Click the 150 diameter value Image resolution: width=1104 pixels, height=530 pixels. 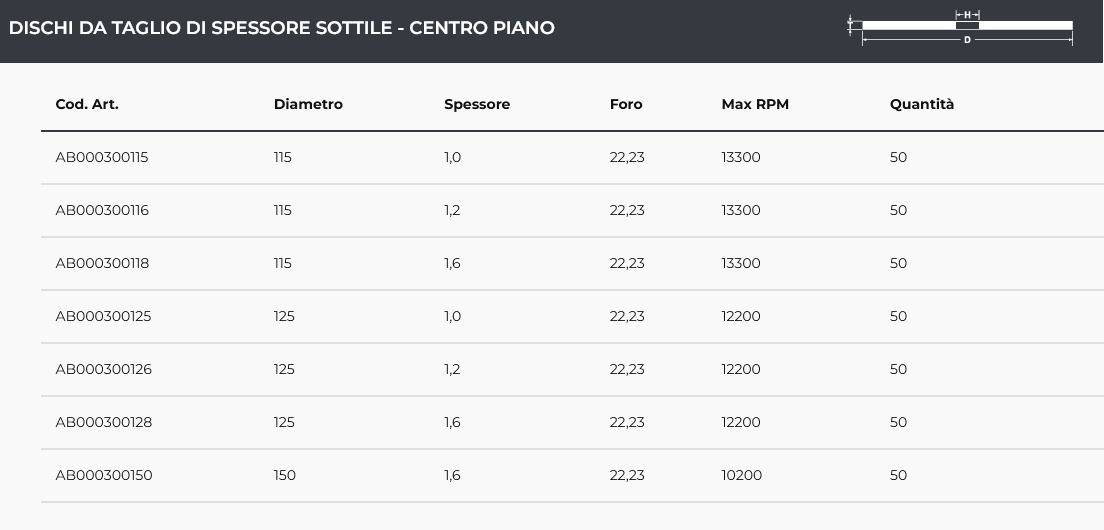point(285,476)
